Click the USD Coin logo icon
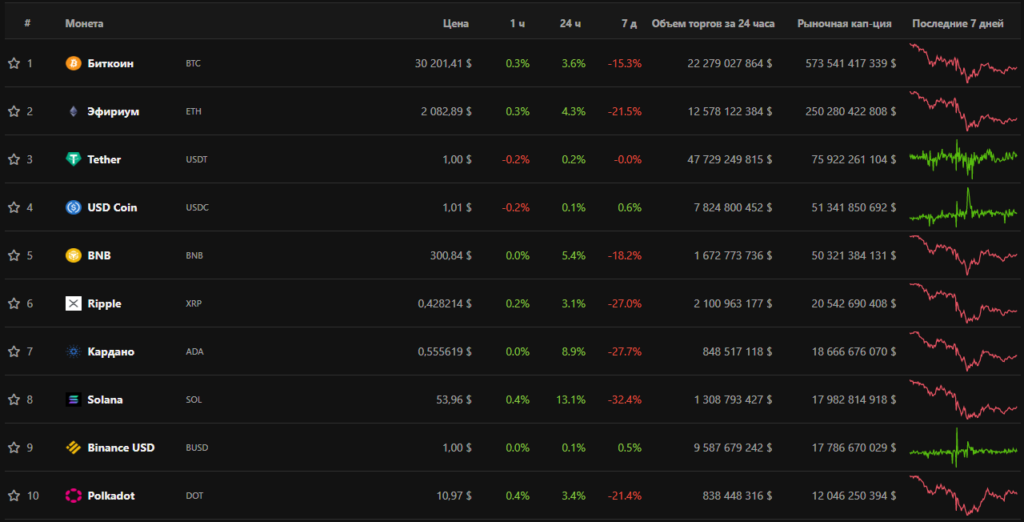 (x=73, y=208)
